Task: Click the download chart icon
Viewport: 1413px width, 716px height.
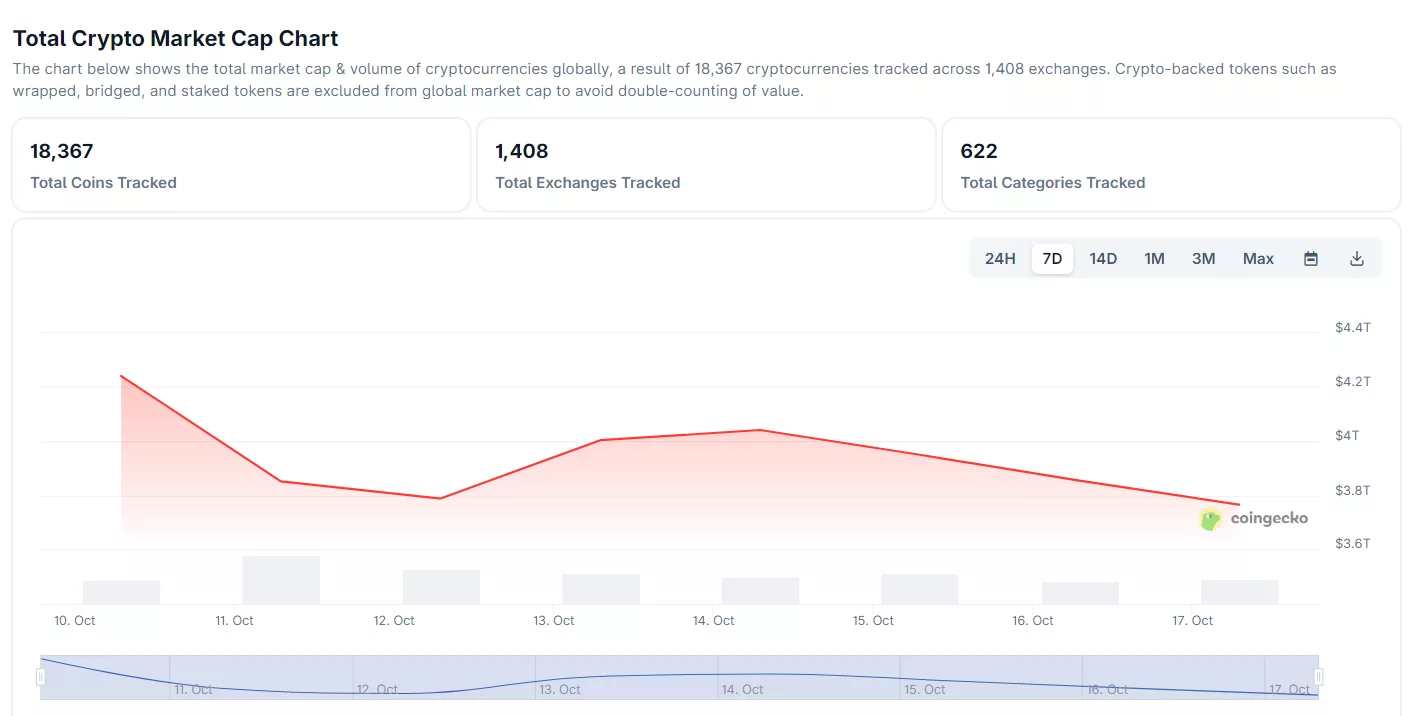Action: point(1357,259)
